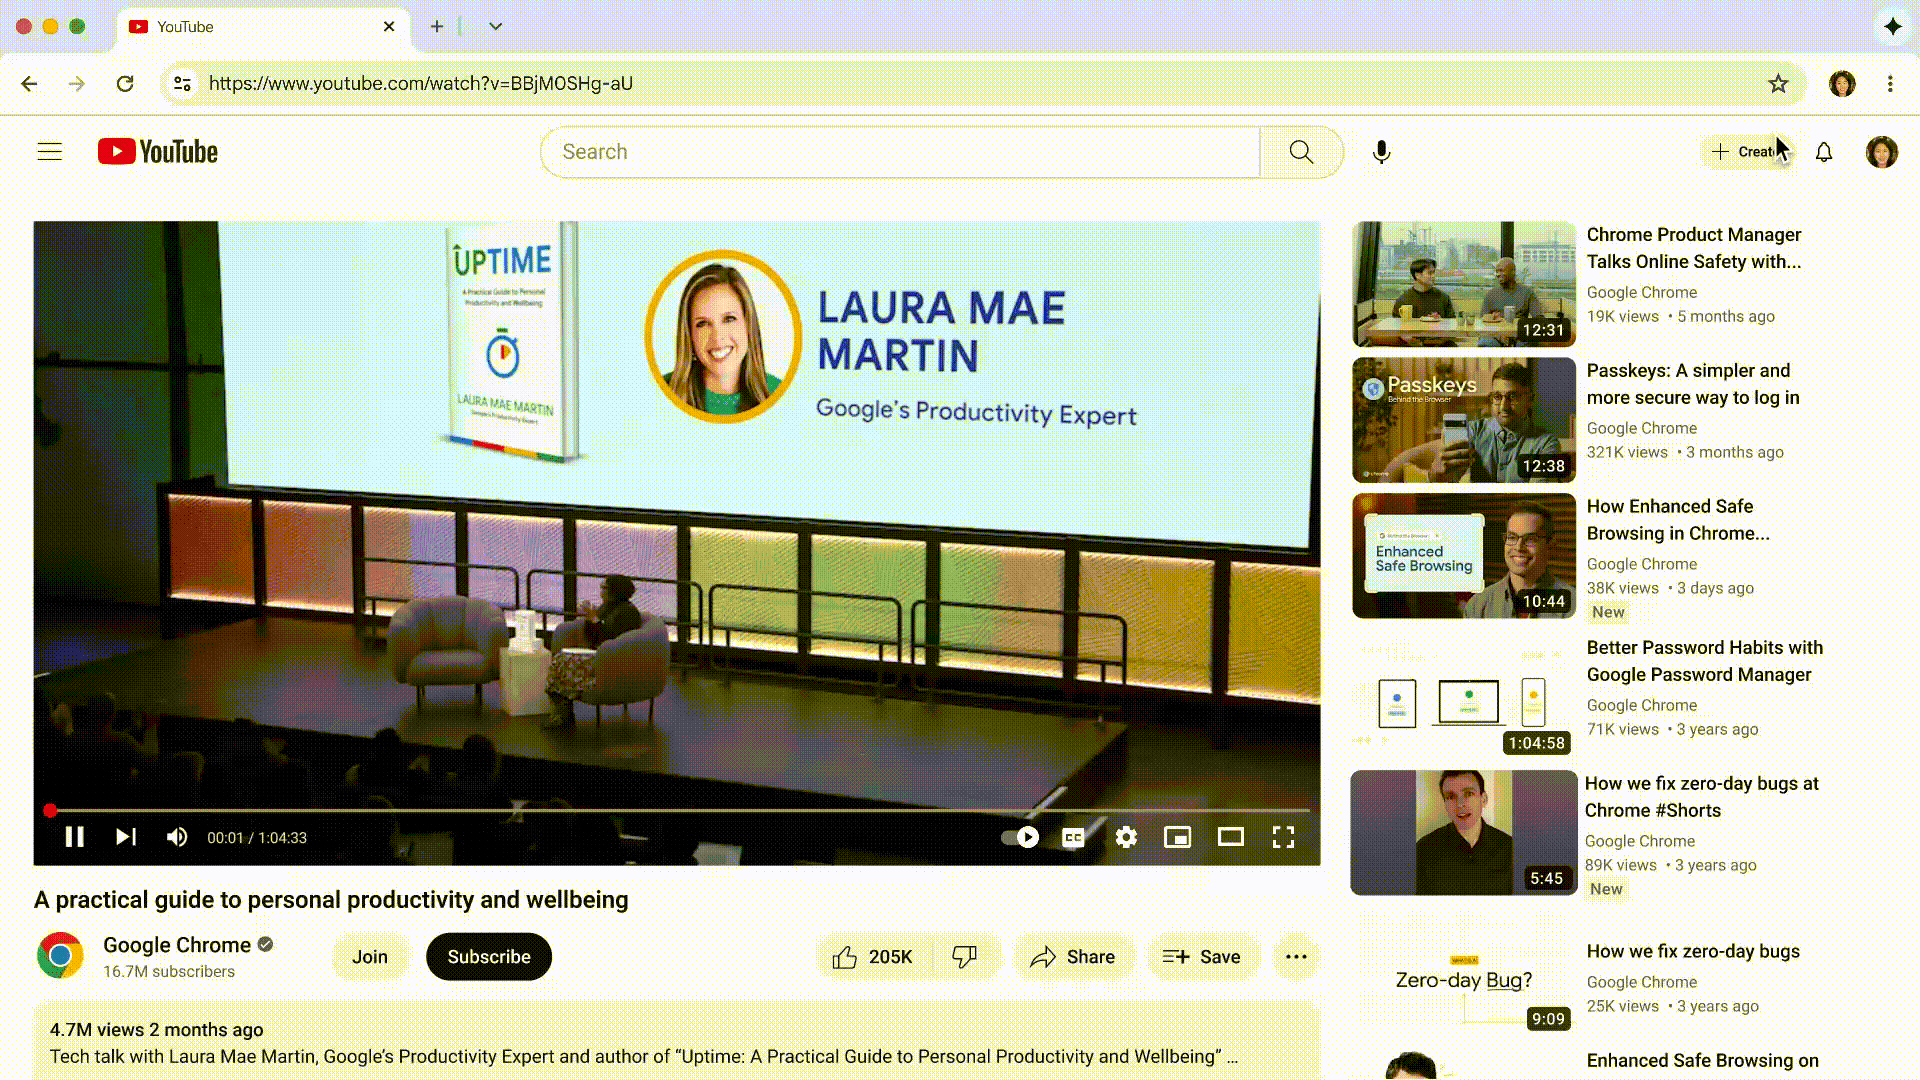Pause the video playback

[x=74, y=837]
